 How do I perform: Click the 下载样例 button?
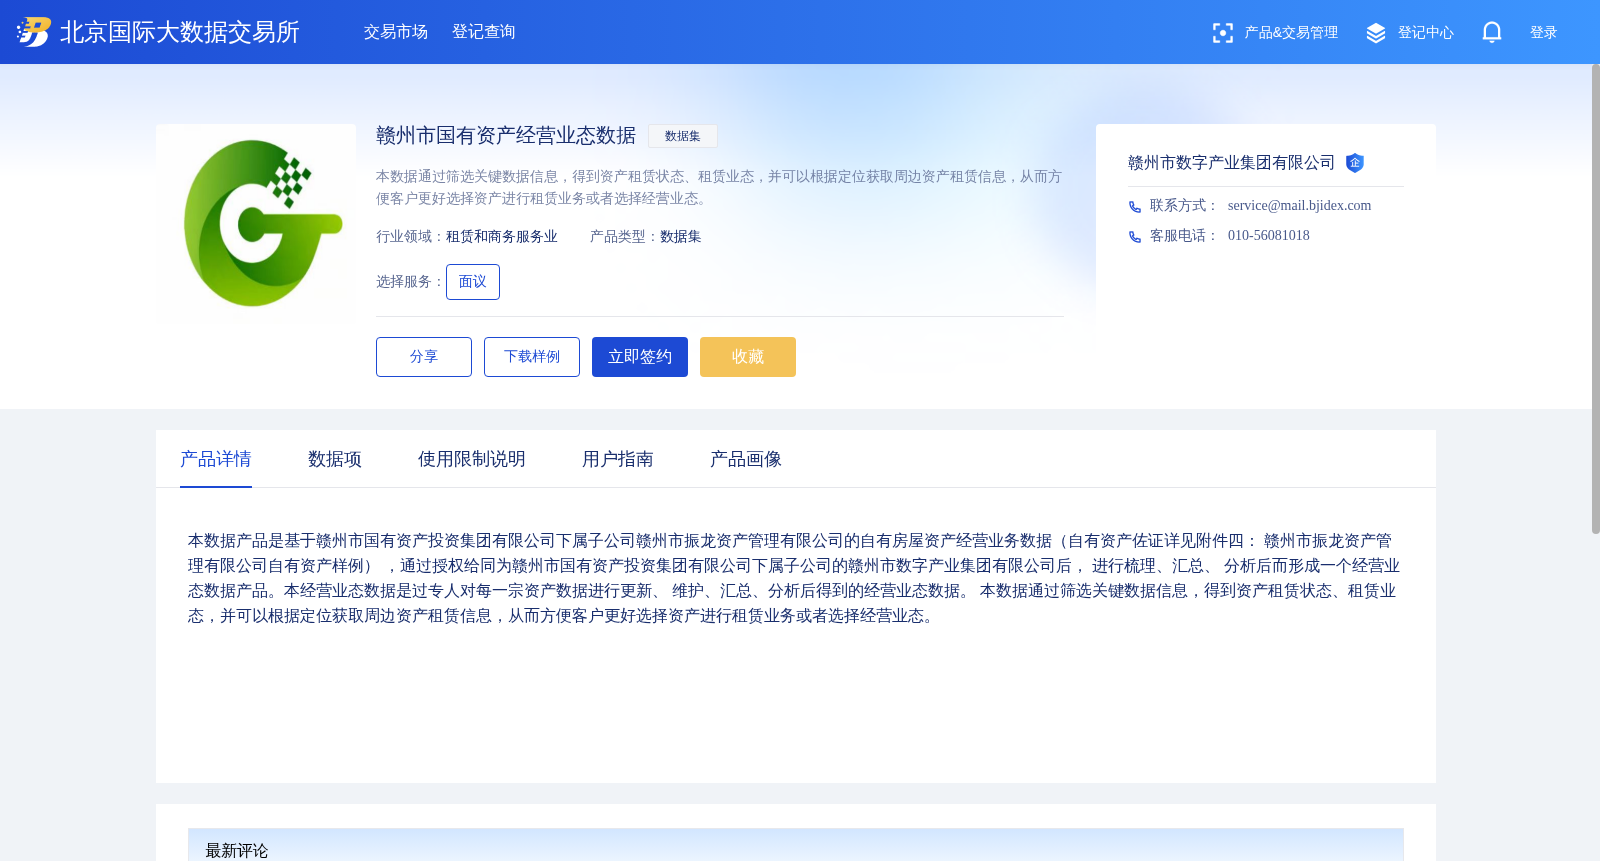[532, 357]
